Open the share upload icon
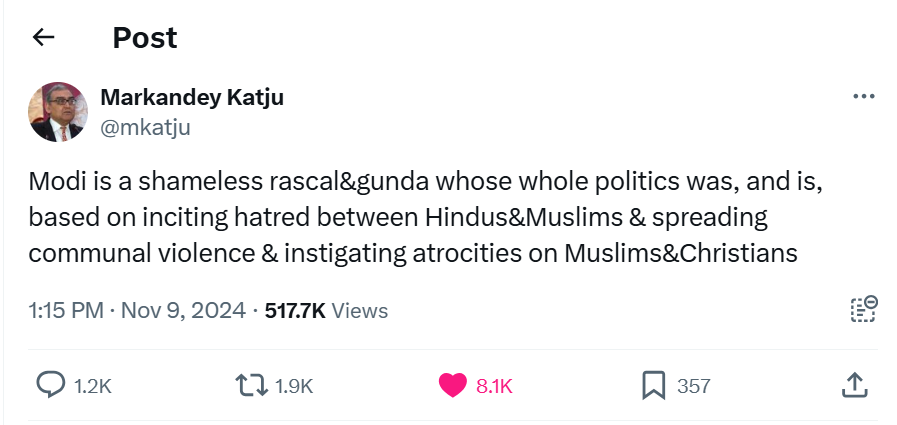Screen dimensions: 897x425 tap(853, 385)
